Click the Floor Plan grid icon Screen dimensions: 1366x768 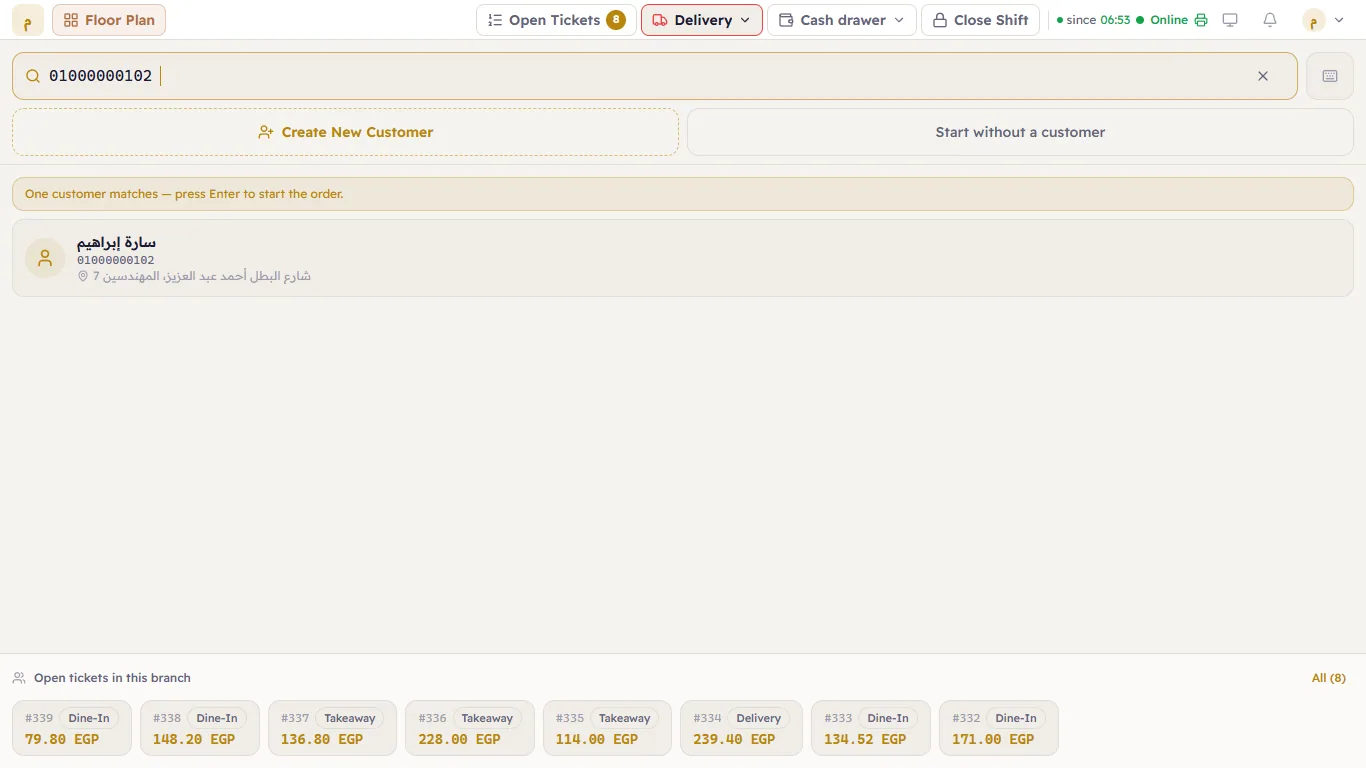point(71,20)
